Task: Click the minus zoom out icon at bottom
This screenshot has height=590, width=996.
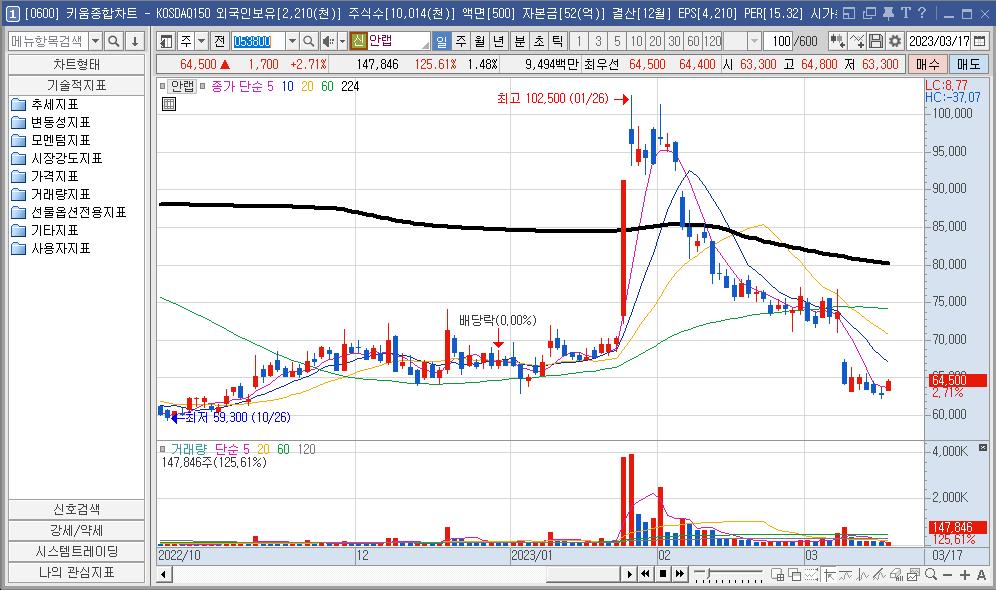Action: [948, 575]
